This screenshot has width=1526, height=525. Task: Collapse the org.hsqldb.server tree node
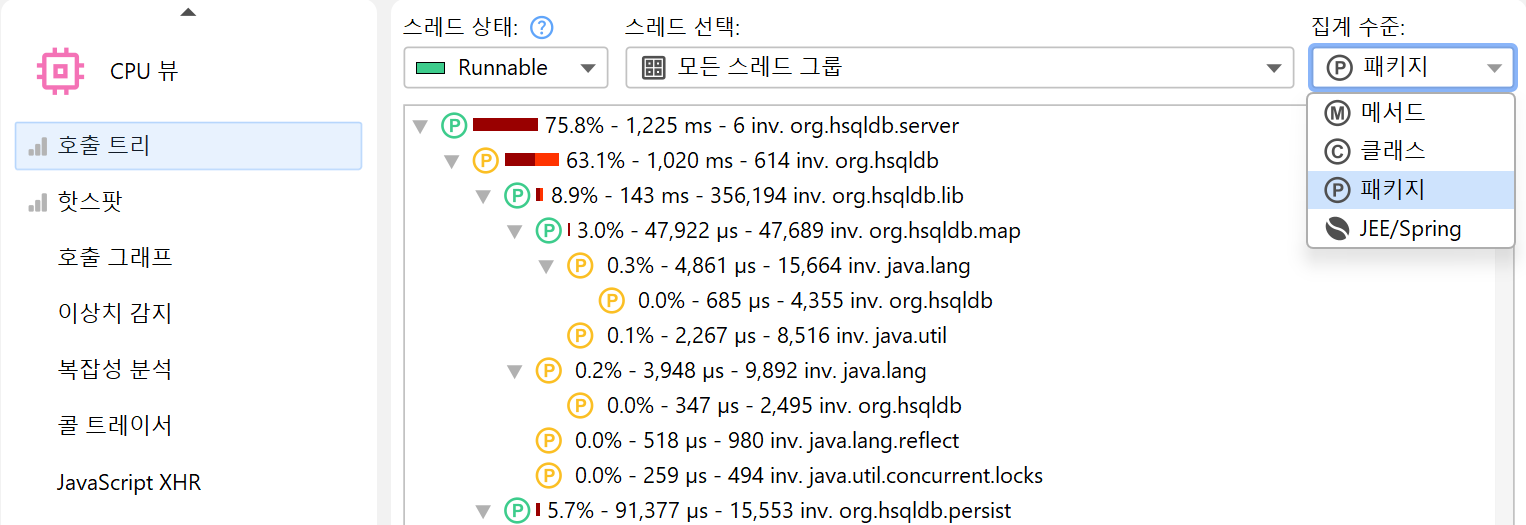pos(421,126)
